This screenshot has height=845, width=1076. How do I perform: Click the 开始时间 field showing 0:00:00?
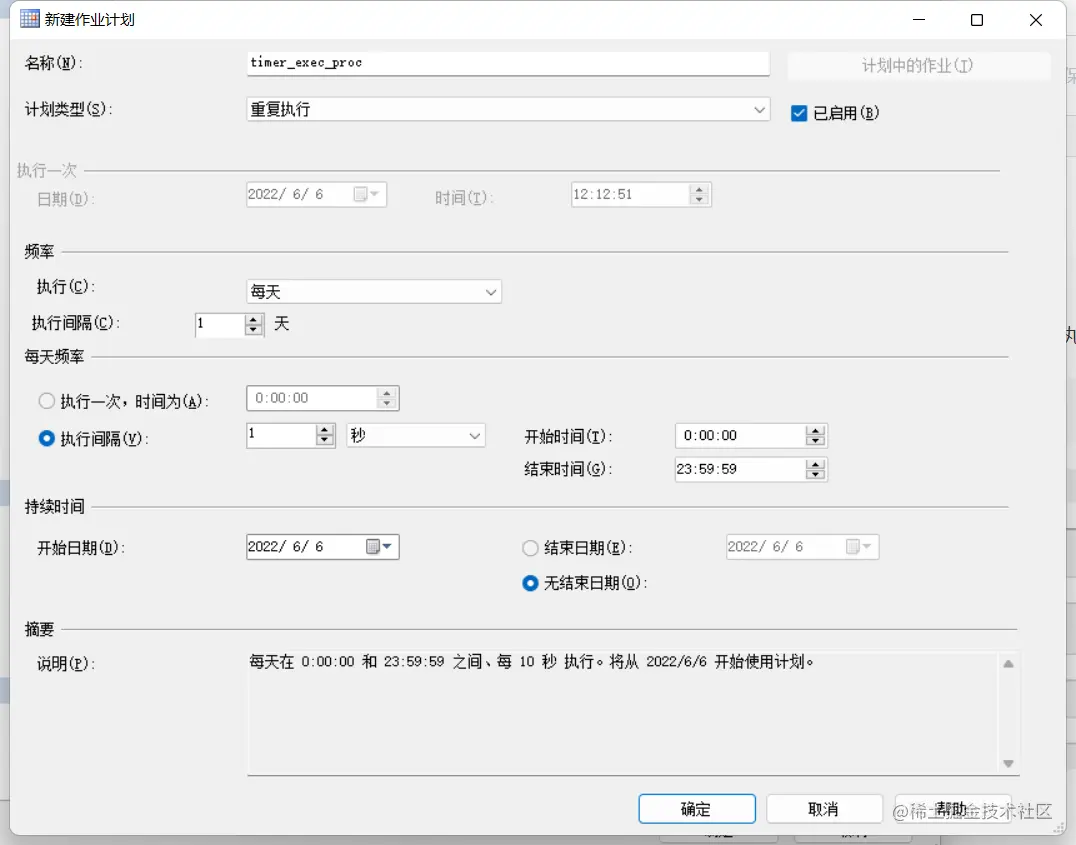[x=740, y=436]
